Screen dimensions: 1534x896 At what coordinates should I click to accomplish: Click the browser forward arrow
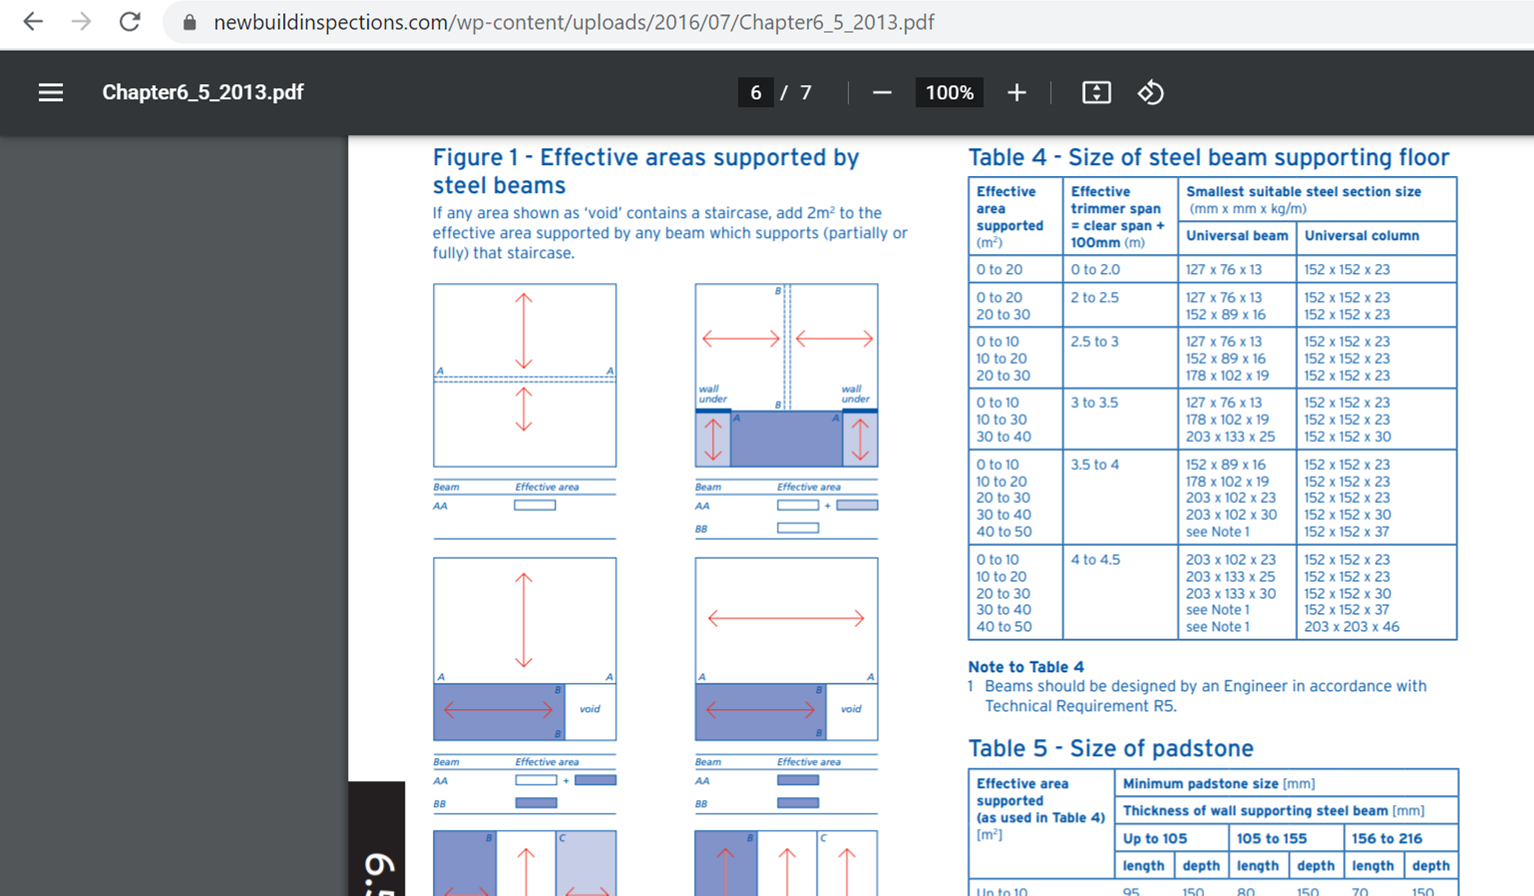(81, 22)
